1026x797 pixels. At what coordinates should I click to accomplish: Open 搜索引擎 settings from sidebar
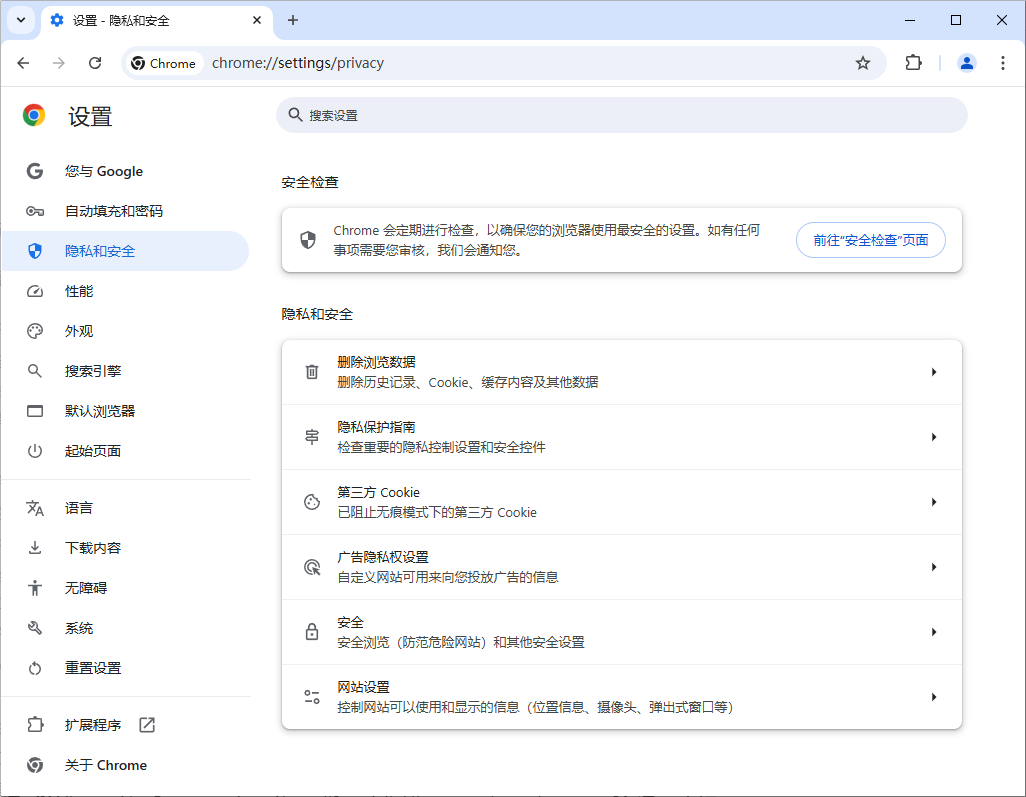pos(92,371)
